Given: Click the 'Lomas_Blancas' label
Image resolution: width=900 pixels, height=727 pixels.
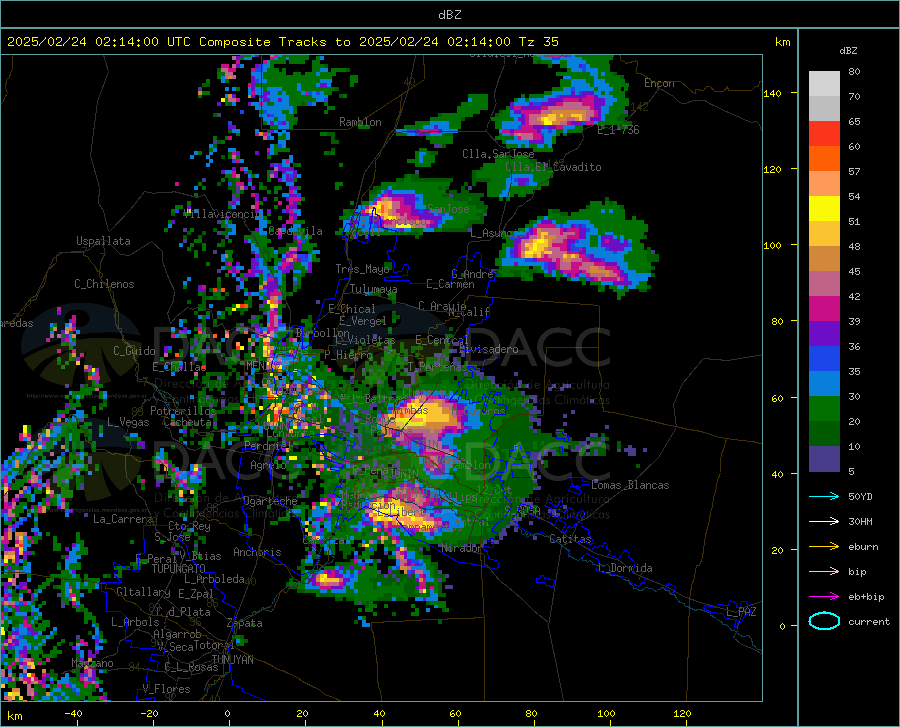Looking at the screenshot, I should pyautogui.click(x=630, y=485).
